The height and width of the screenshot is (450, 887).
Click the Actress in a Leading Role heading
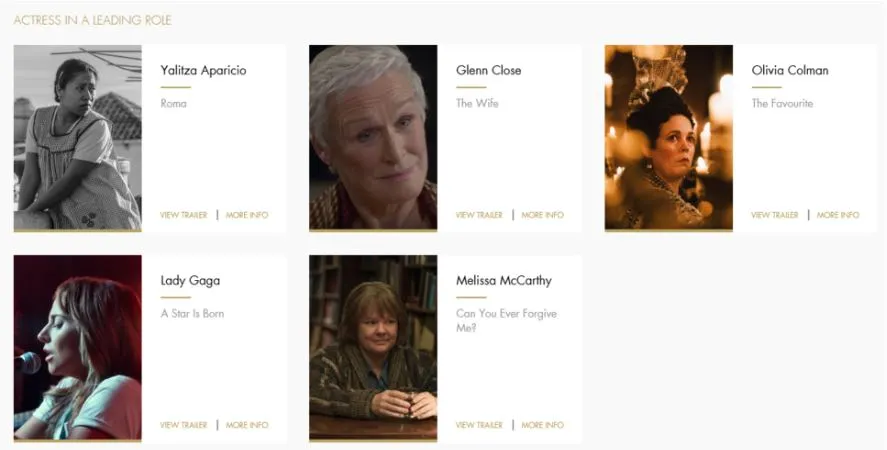pyautogui.click(x=92, y=20)
